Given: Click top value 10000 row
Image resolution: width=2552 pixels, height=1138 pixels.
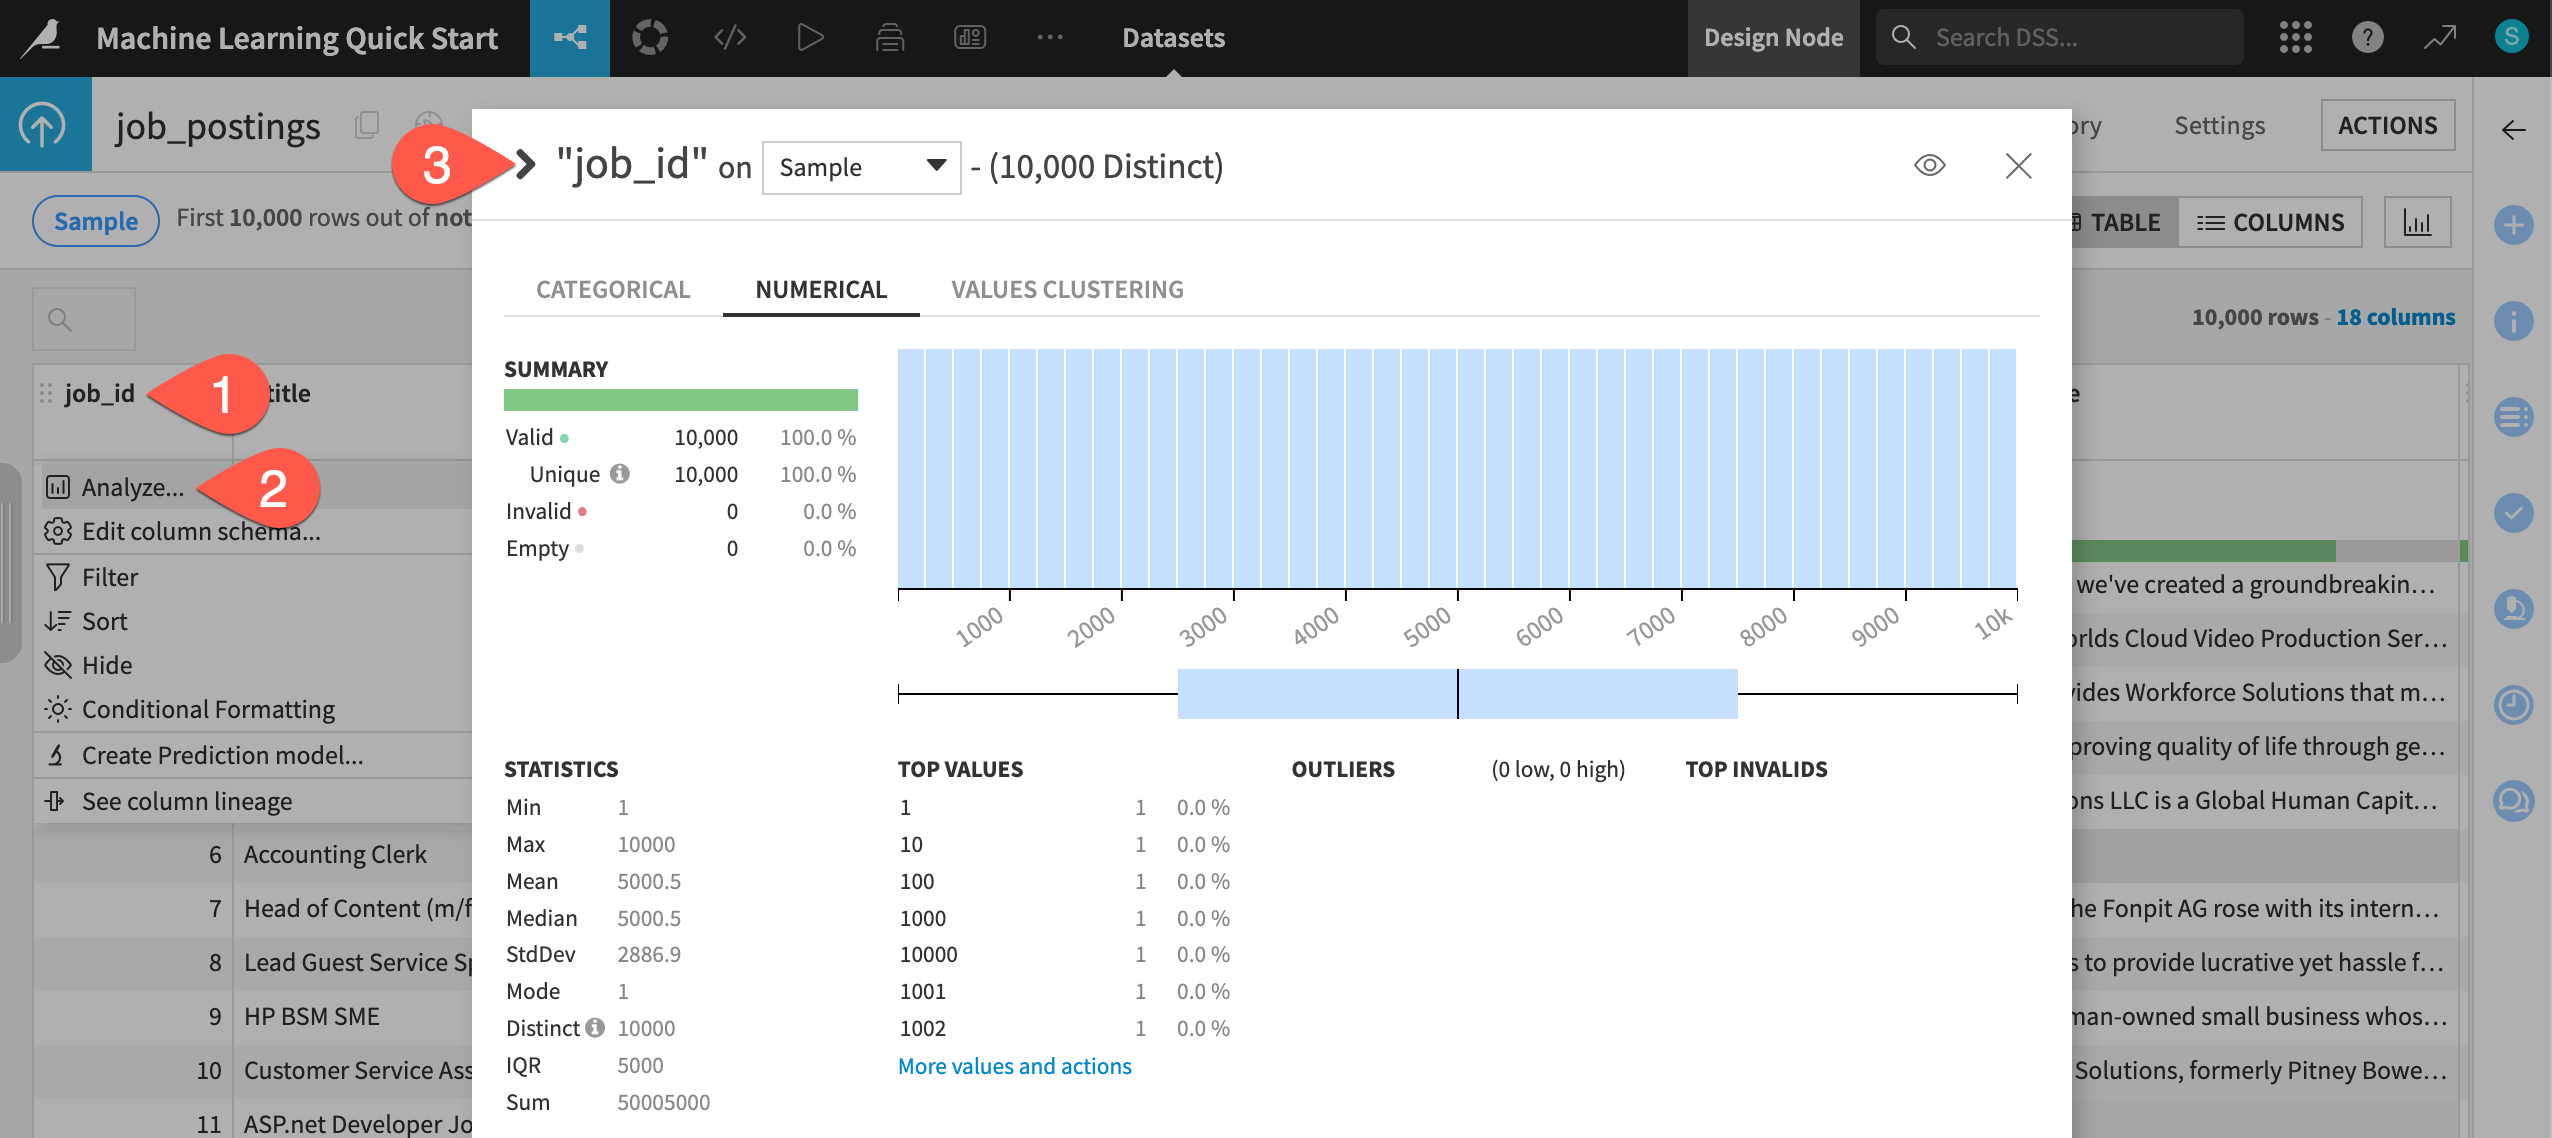Looking at the screenshot, I should click(1064, 955).
